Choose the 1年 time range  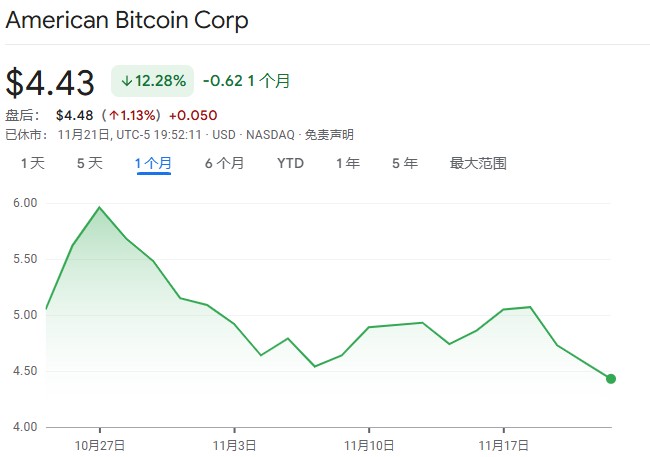pos(348,163)
